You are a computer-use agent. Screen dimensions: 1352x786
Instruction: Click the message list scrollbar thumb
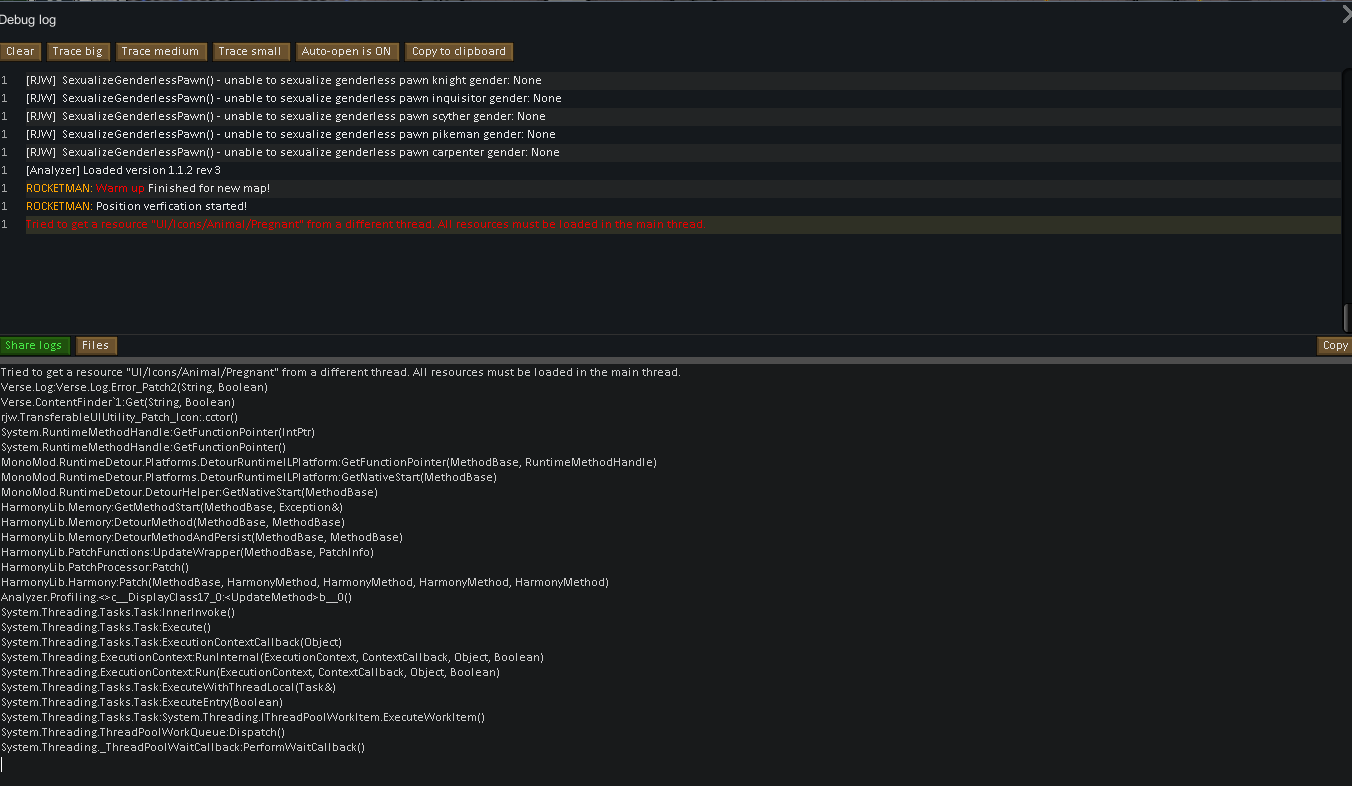pos(1346,318)
